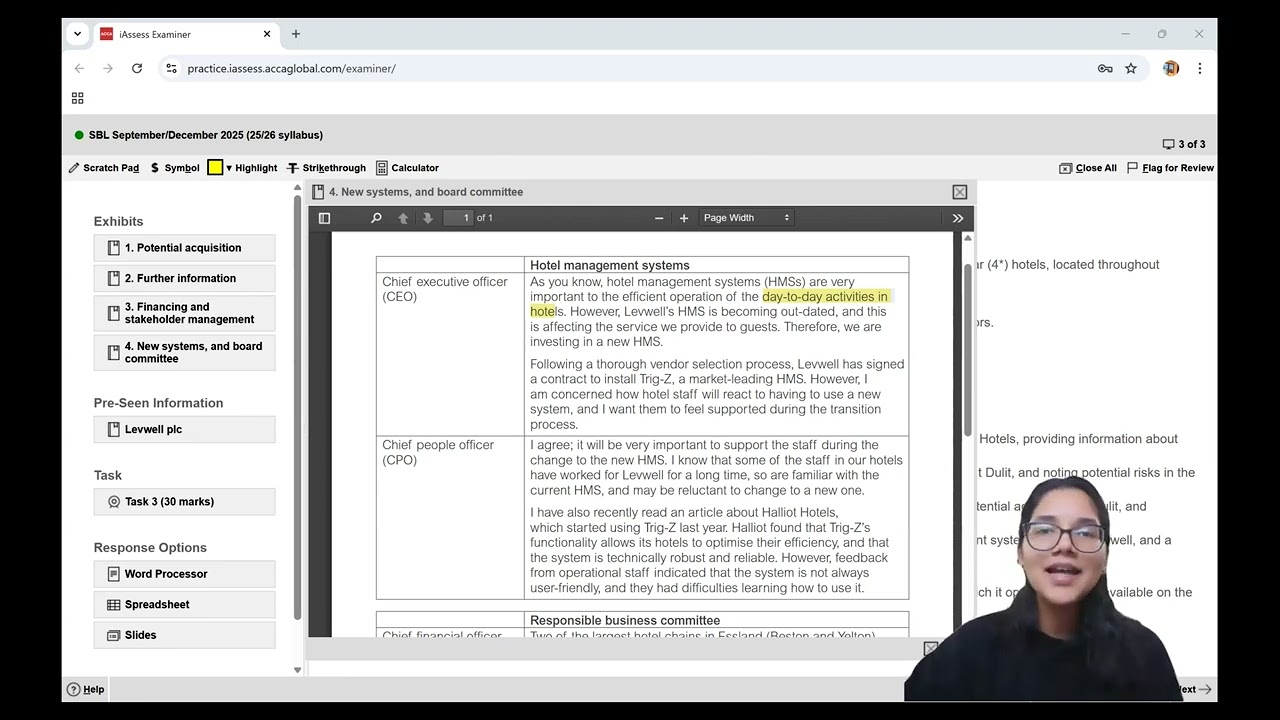Click the 'Chief executive officer (CEO)' cell

(450, 354)
